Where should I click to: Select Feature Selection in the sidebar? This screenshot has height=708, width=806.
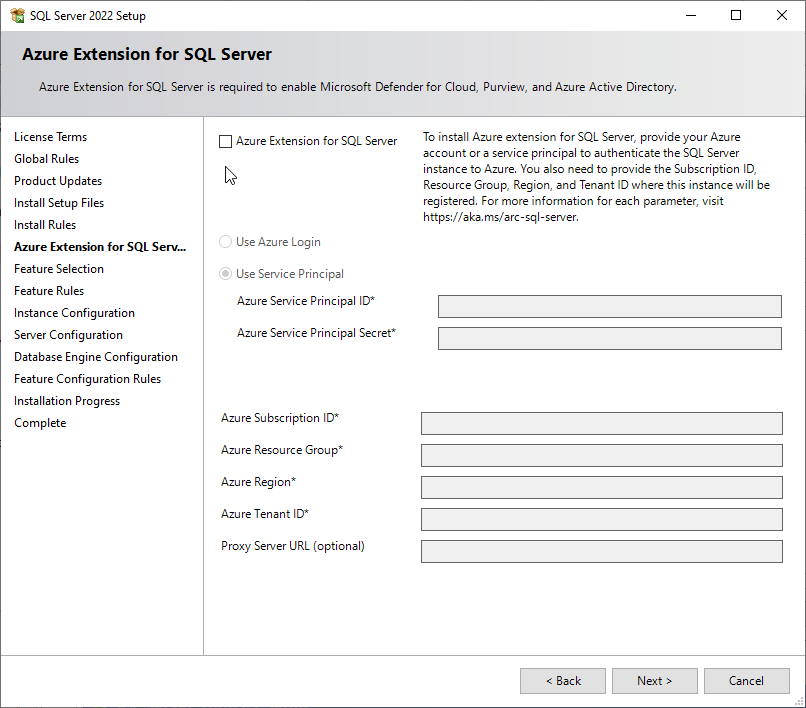[59, 269]
